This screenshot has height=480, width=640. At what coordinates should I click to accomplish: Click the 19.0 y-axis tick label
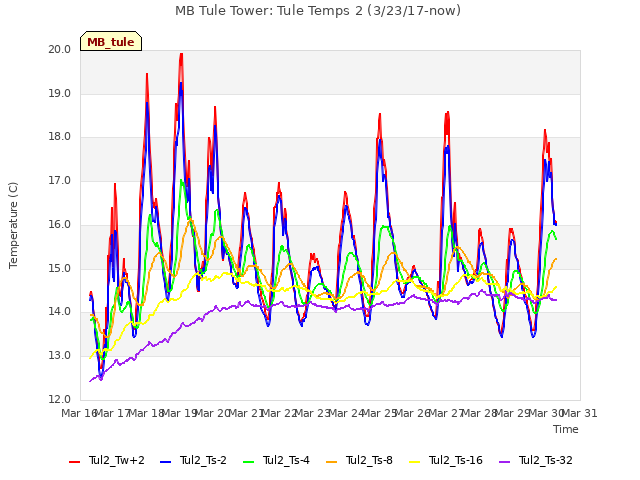pyautogui.click(x=60, y=93)
